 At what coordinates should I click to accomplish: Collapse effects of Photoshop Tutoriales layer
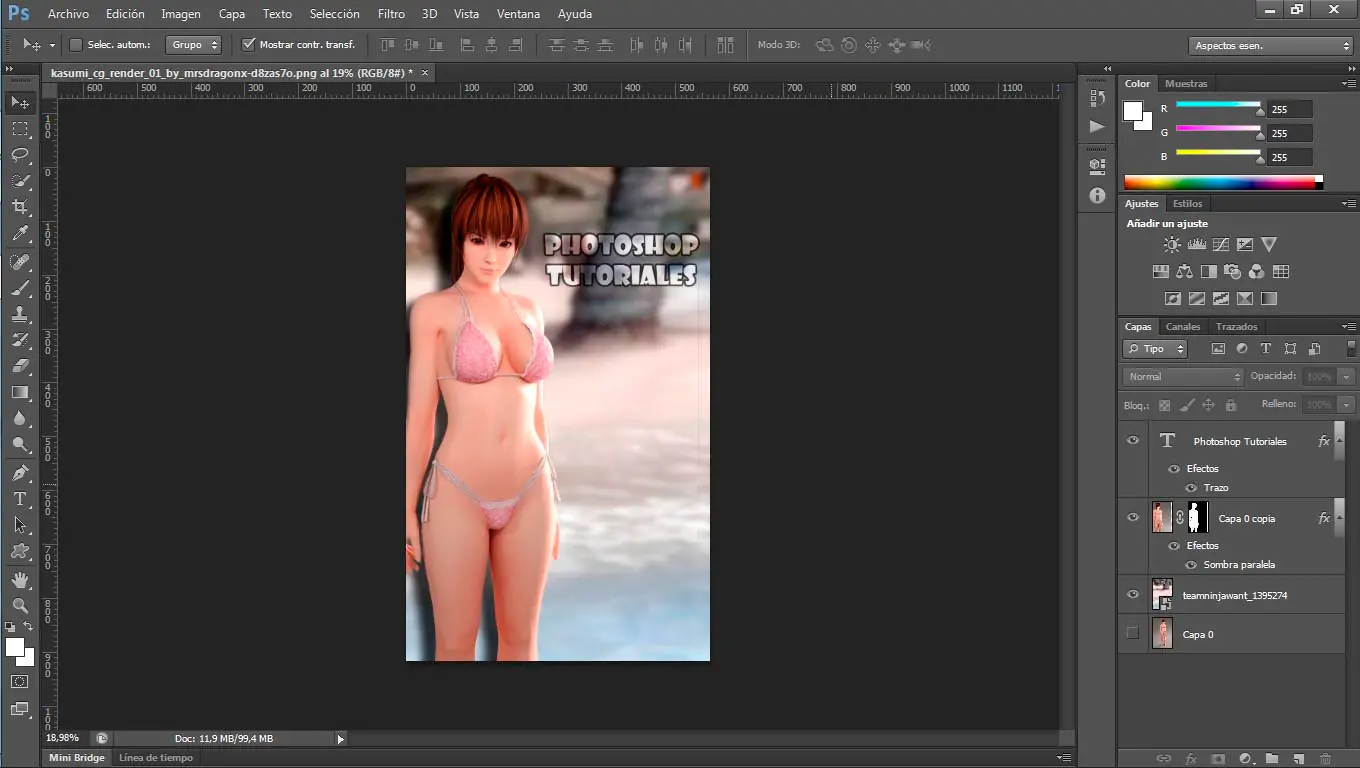tap(1340, 441)
